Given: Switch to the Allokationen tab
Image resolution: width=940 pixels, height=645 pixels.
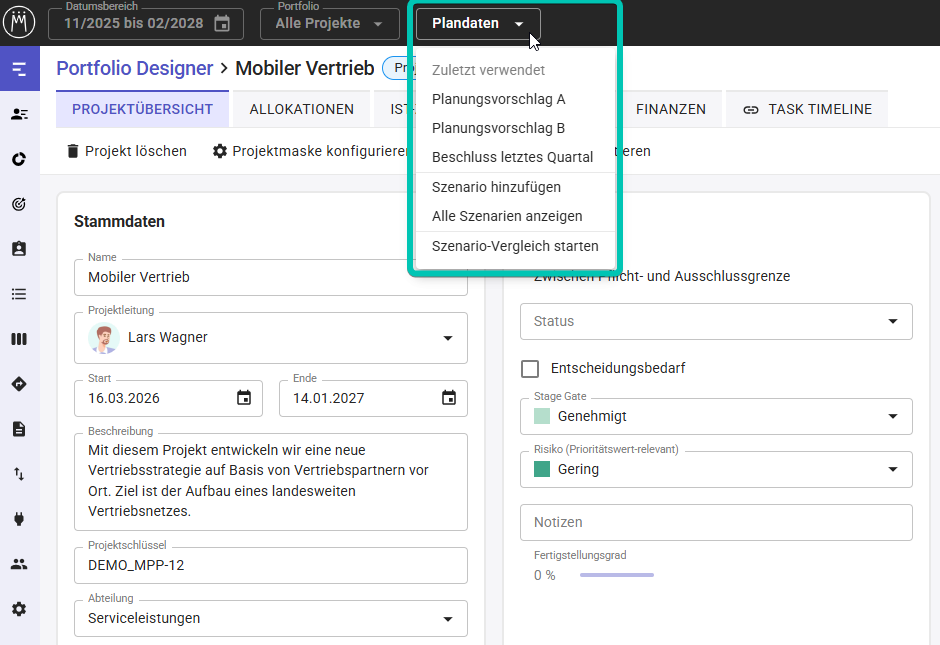Looking at the screenshot, I should (x=301, y=109).
